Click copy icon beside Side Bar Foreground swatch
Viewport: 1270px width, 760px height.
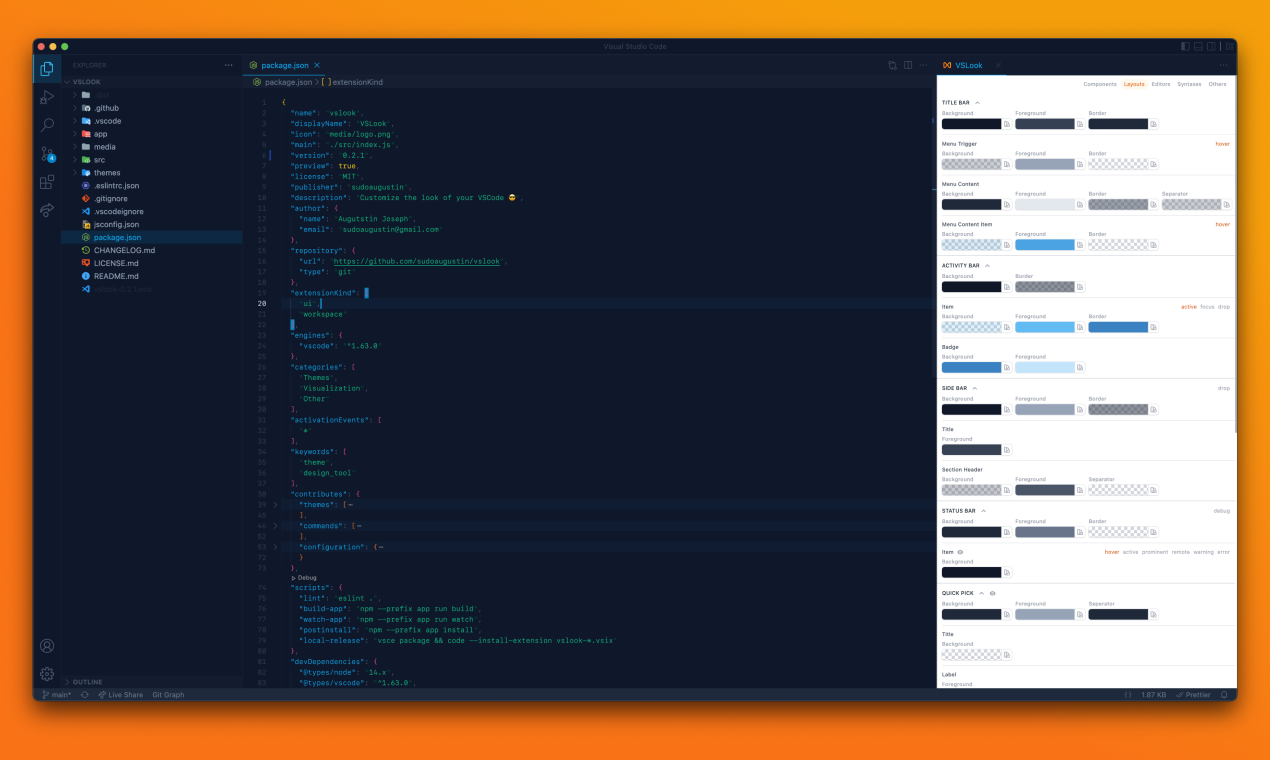(x=1080, y=409)
